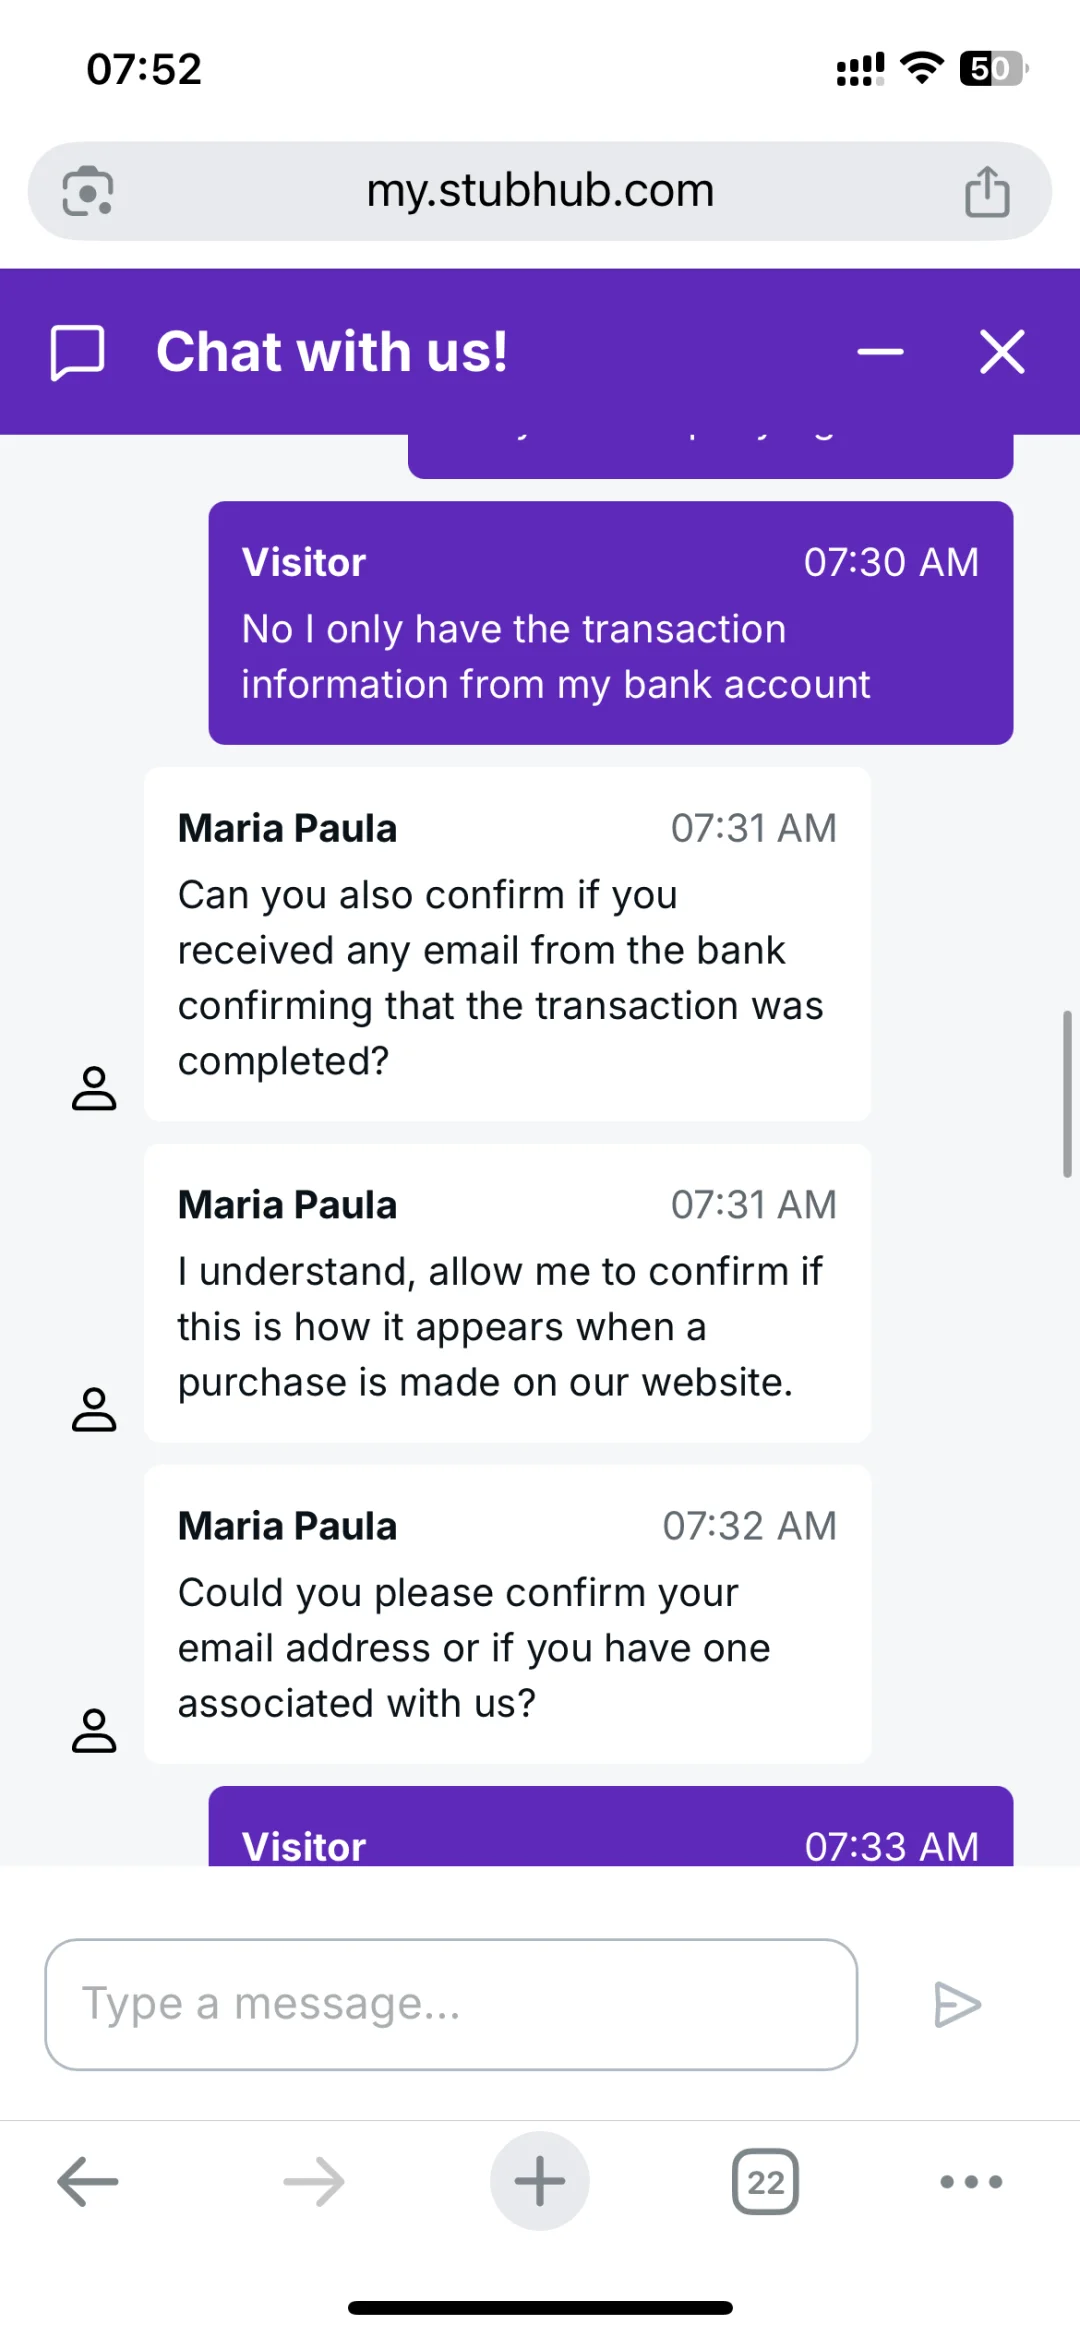Tap agent avatar beside email confirmation question
Viewport: 1080px width, 2337px height.
[x=94, y=1730]
